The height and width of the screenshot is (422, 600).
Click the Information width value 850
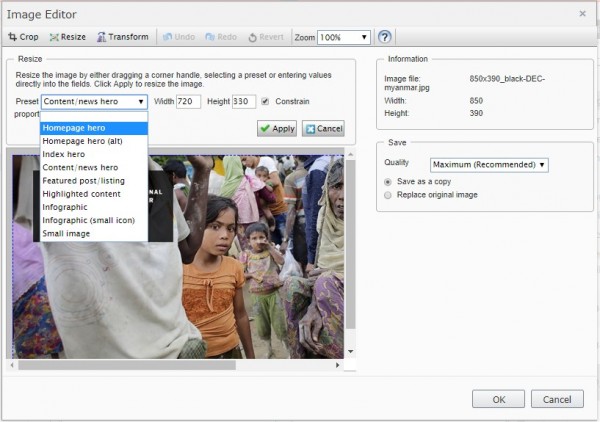point(476,101)
